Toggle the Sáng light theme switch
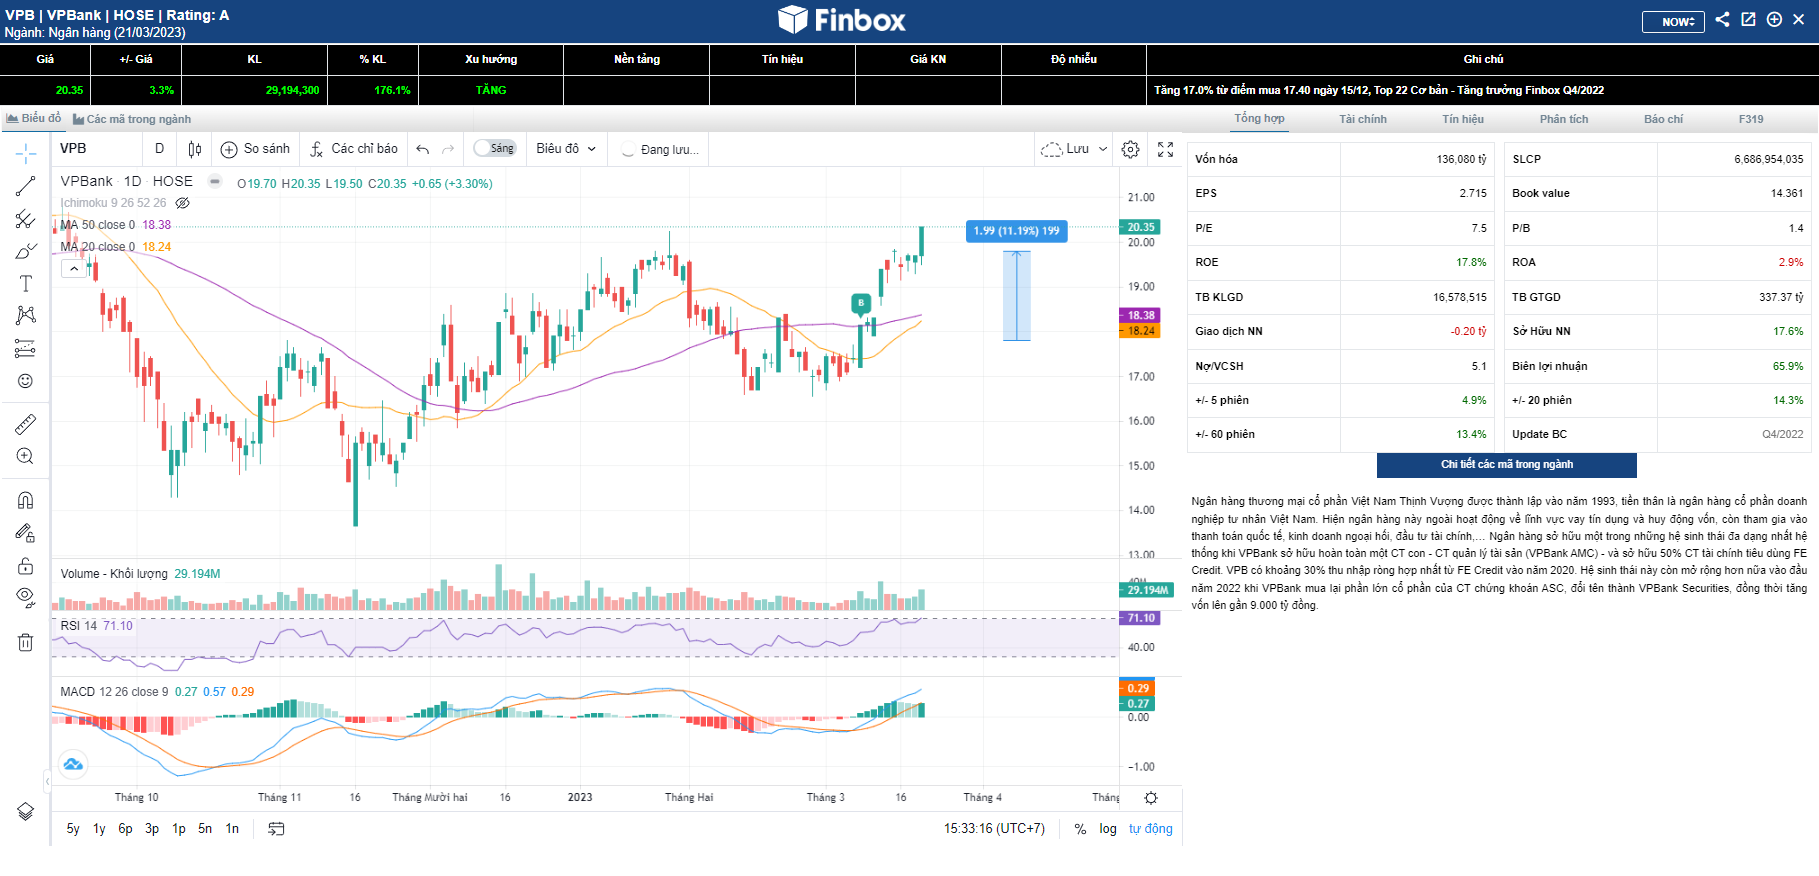The height and width of the screenshot is (876, 1819). pyautogui.click(x=494, y=149)
